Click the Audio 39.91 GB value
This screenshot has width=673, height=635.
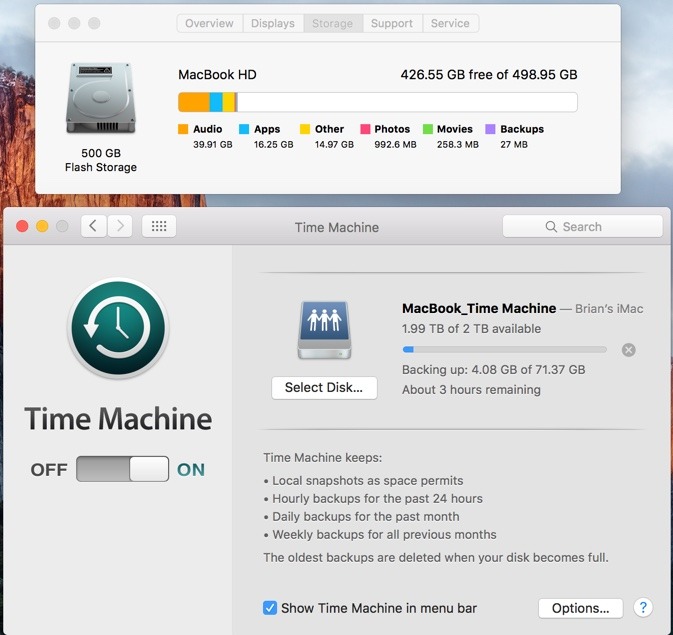[x=212, y=145]
